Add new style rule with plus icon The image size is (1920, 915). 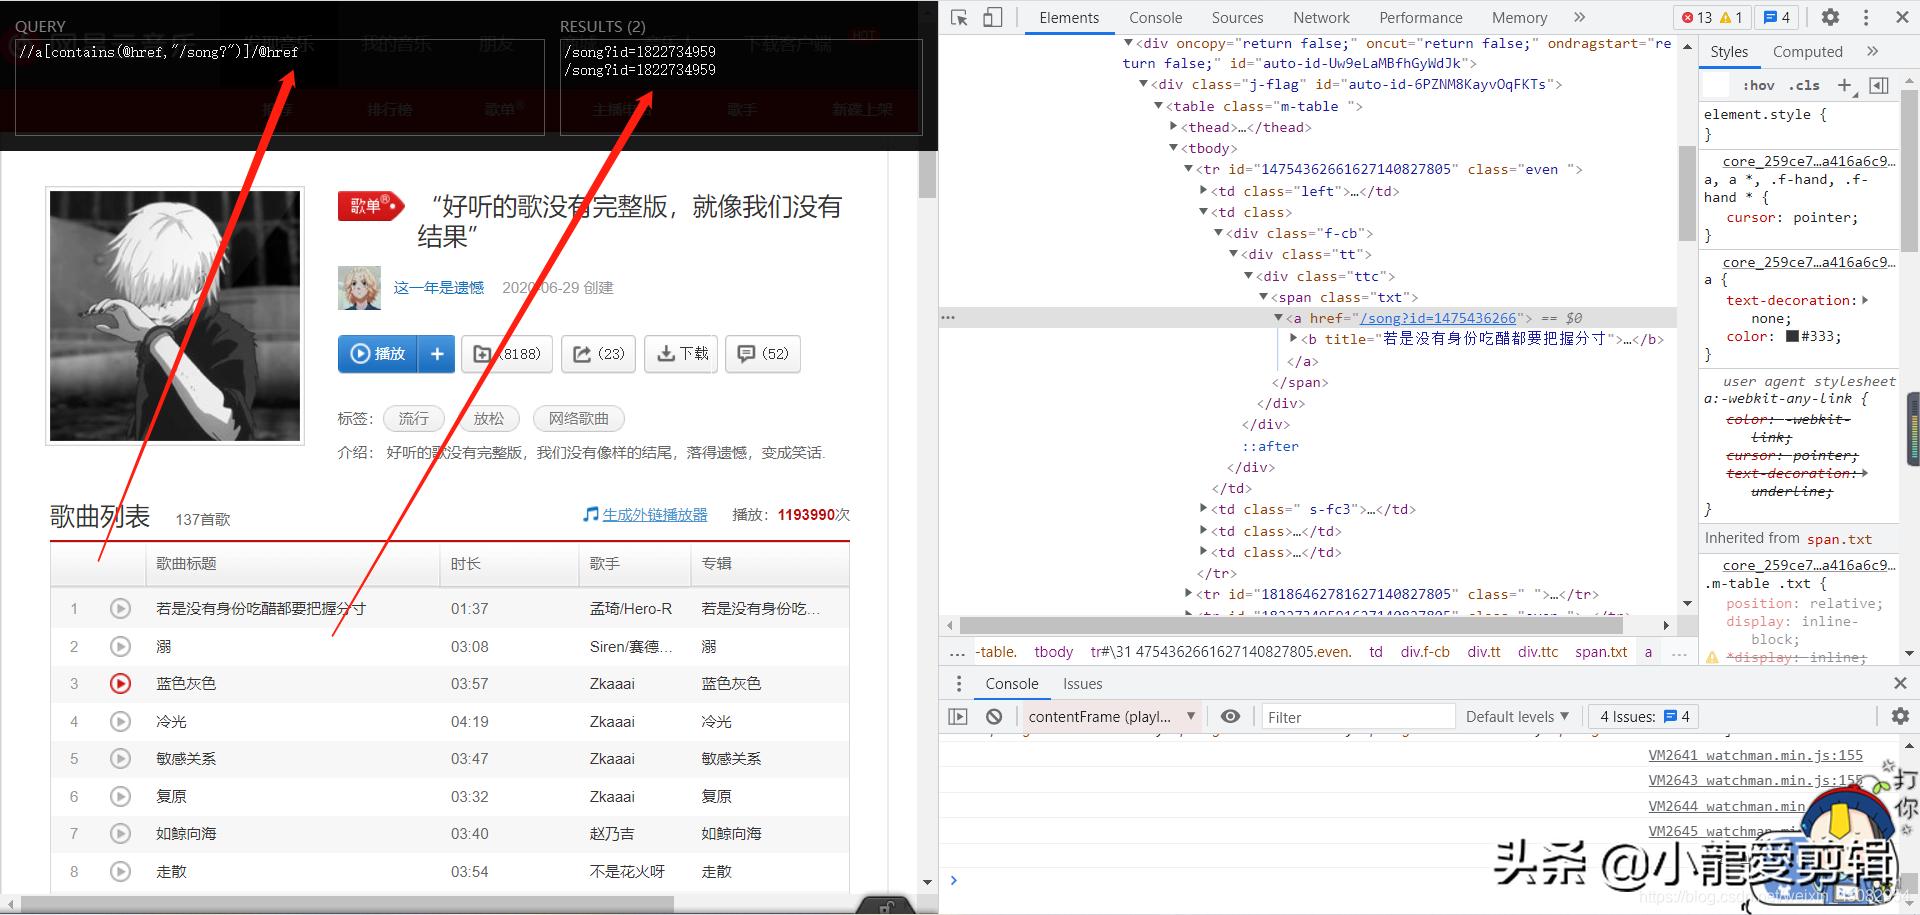point(1846,85)
